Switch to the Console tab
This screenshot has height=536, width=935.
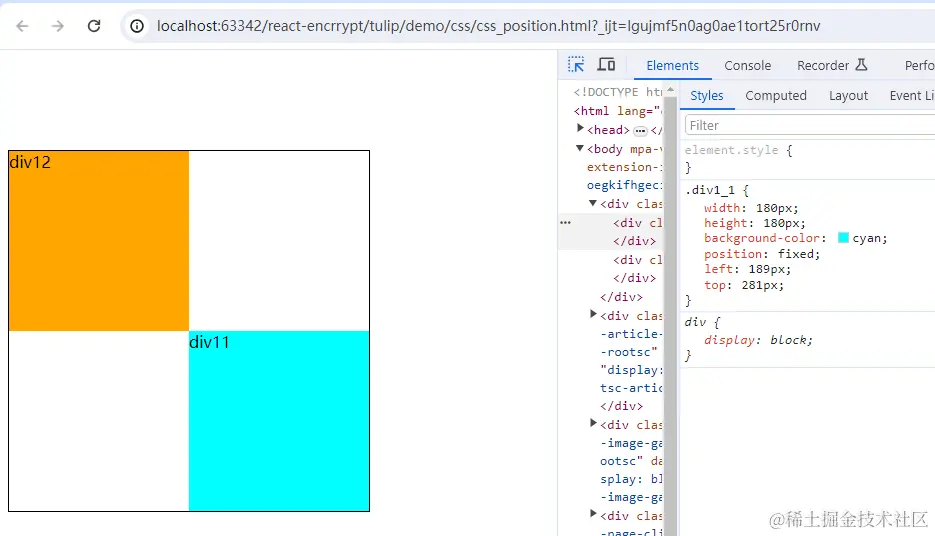(747, 65)
